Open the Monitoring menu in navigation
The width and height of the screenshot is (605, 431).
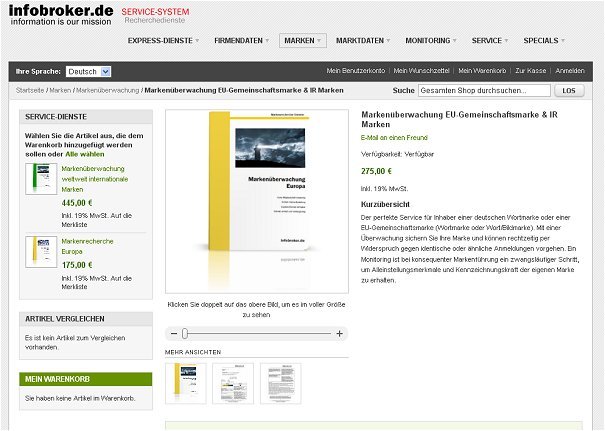[x=431, y=41]
